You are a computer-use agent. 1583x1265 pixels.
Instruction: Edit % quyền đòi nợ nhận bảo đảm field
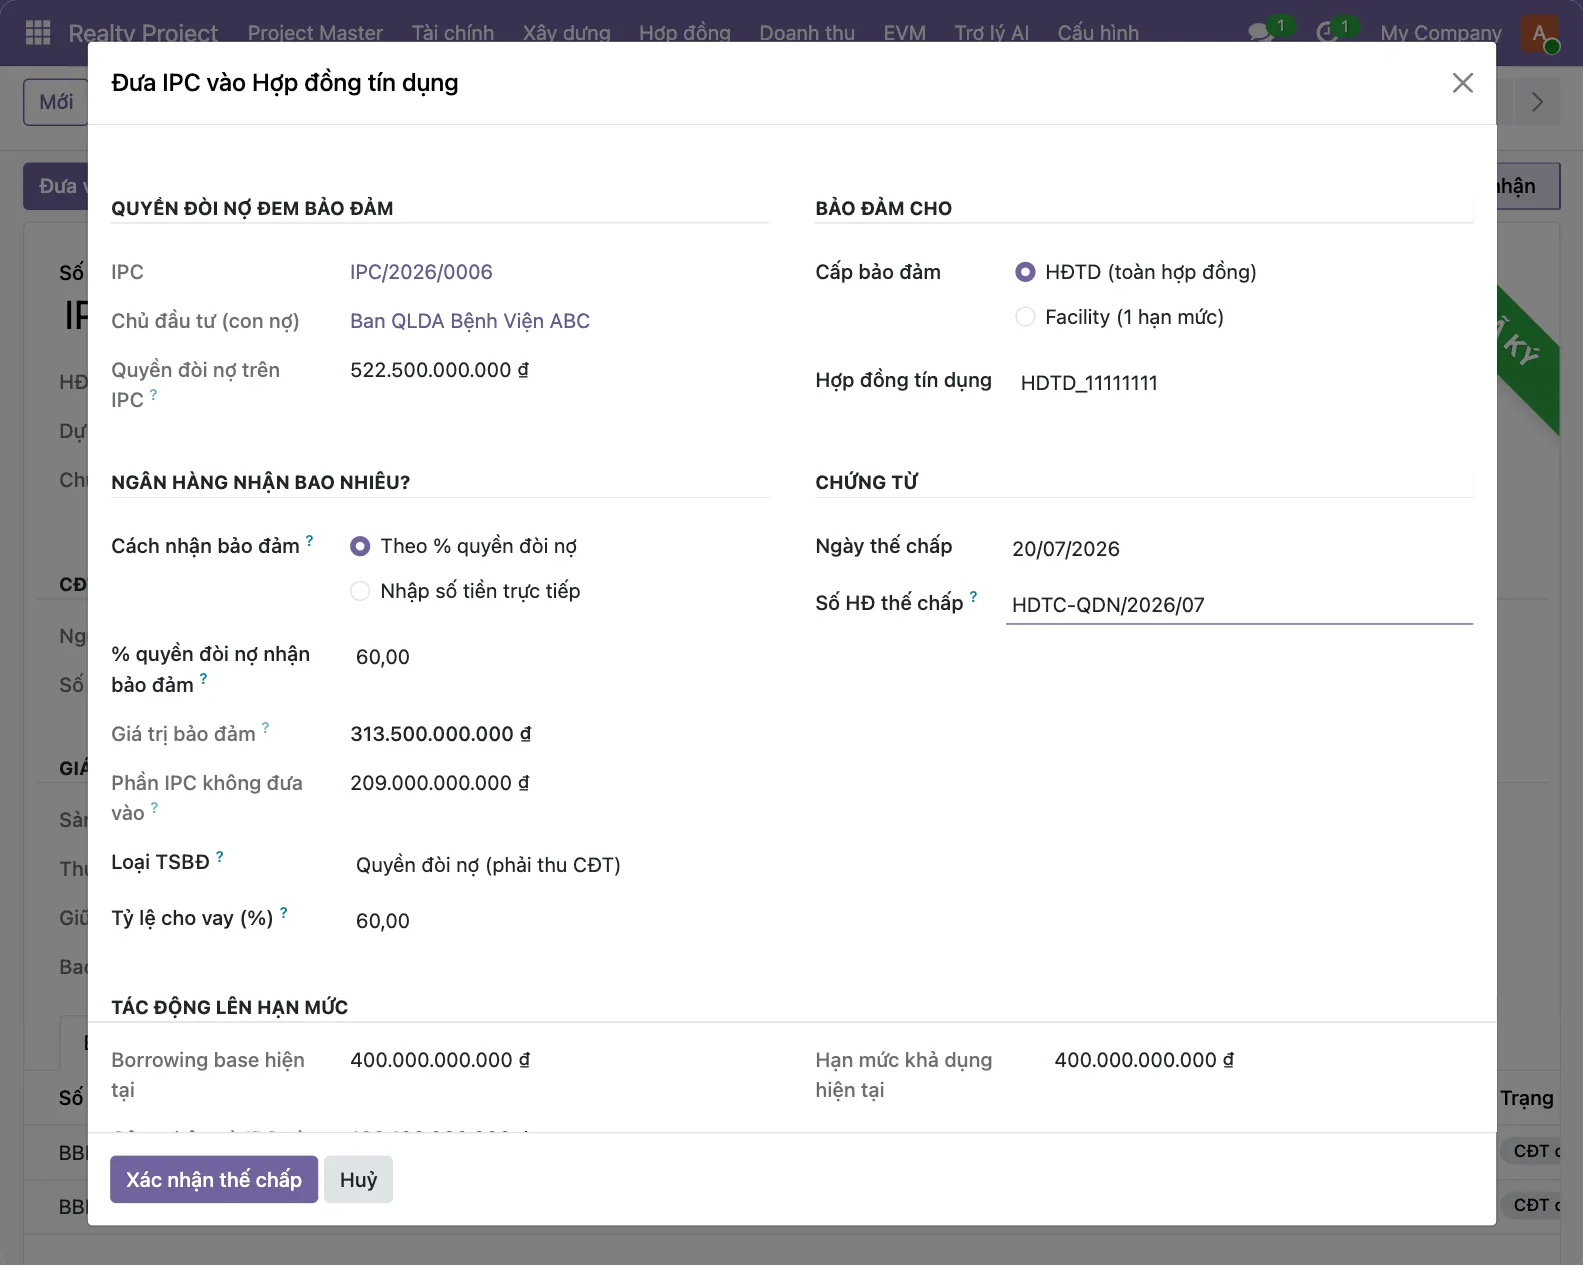[559, 657]
